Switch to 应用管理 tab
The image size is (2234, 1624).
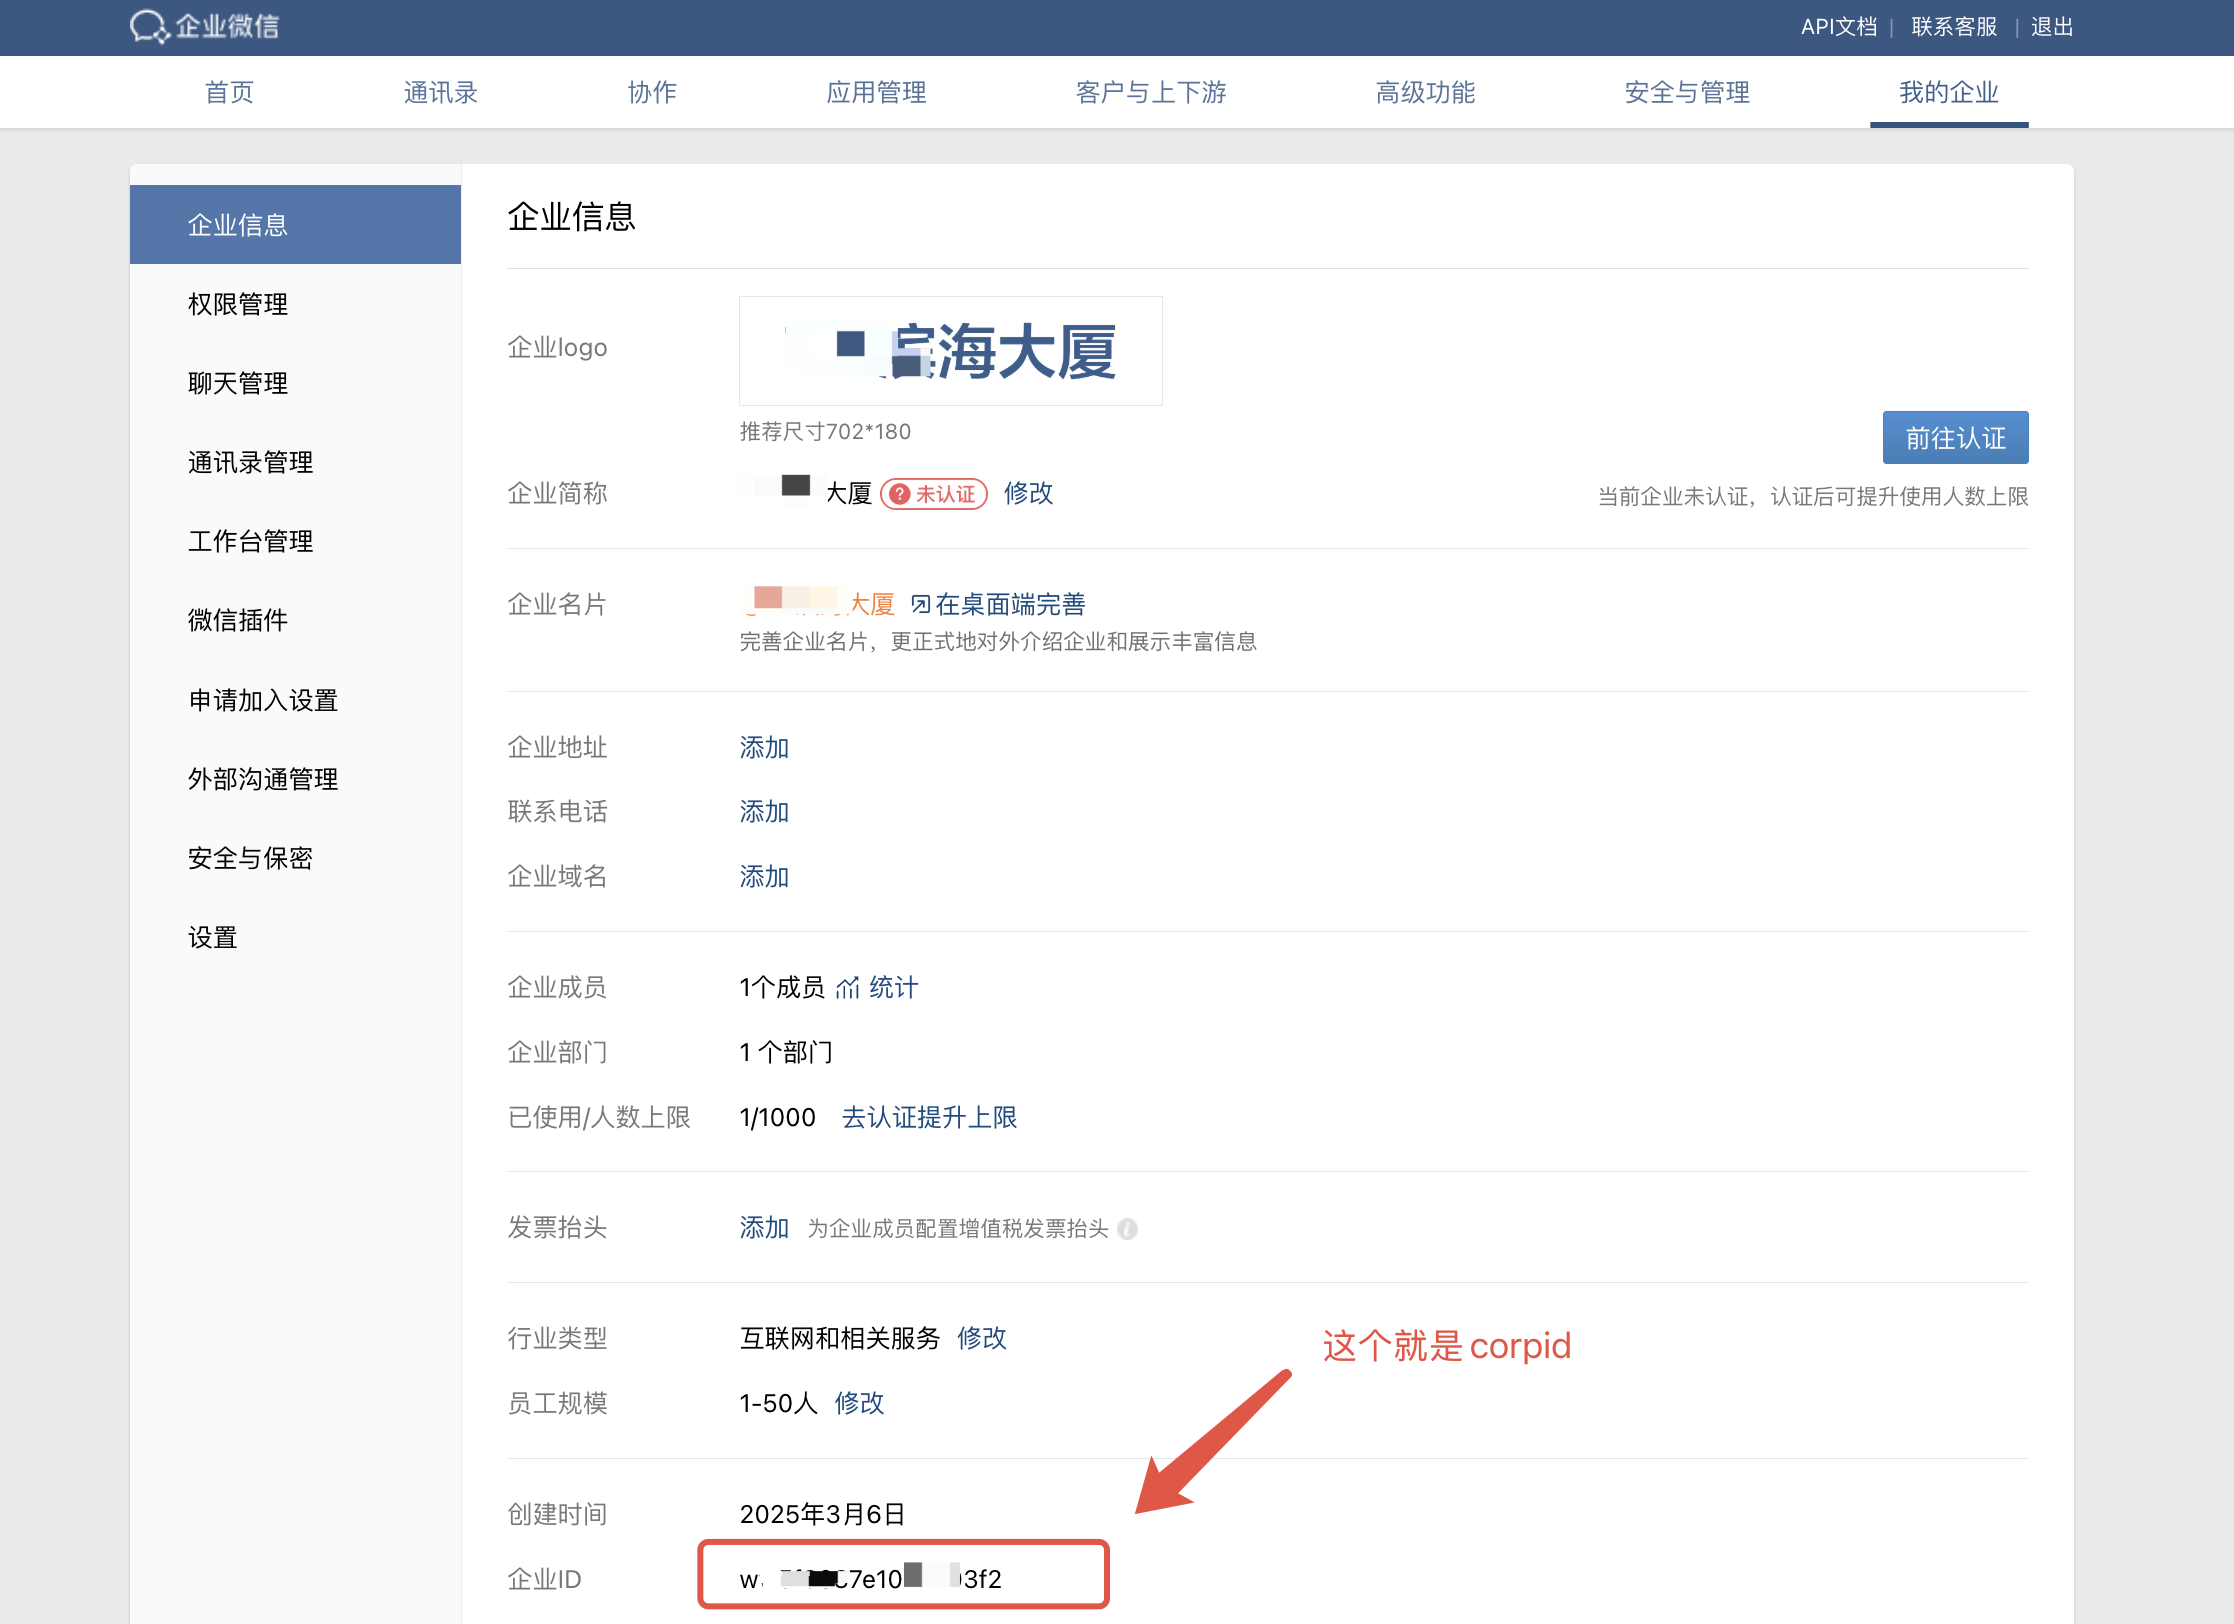tap(875, 92)
